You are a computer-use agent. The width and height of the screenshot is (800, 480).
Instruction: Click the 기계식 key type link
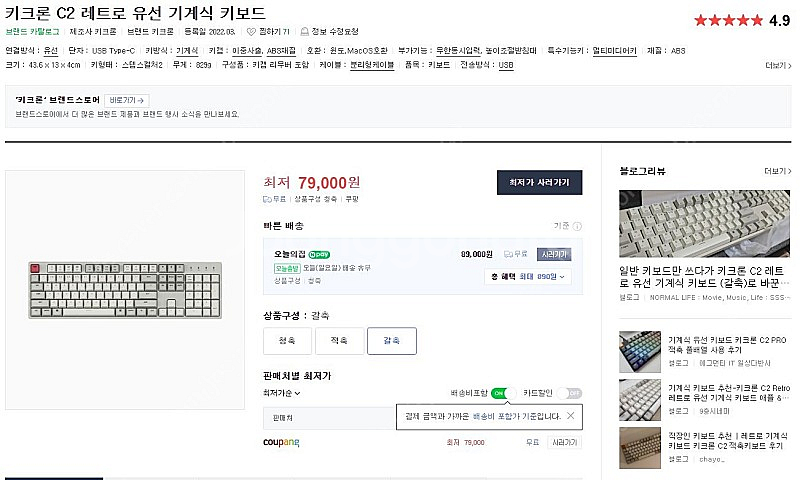pos(187,50)
